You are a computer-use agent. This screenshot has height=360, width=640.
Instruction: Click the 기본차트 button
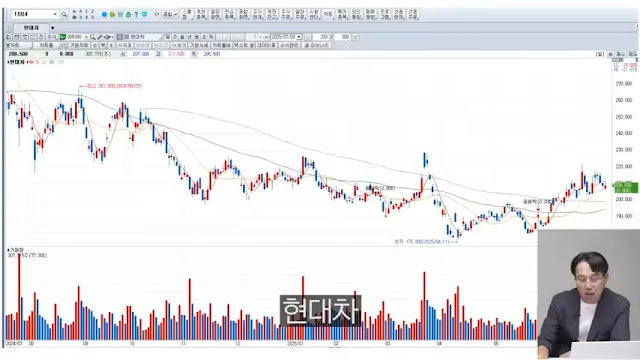point(79,45)
